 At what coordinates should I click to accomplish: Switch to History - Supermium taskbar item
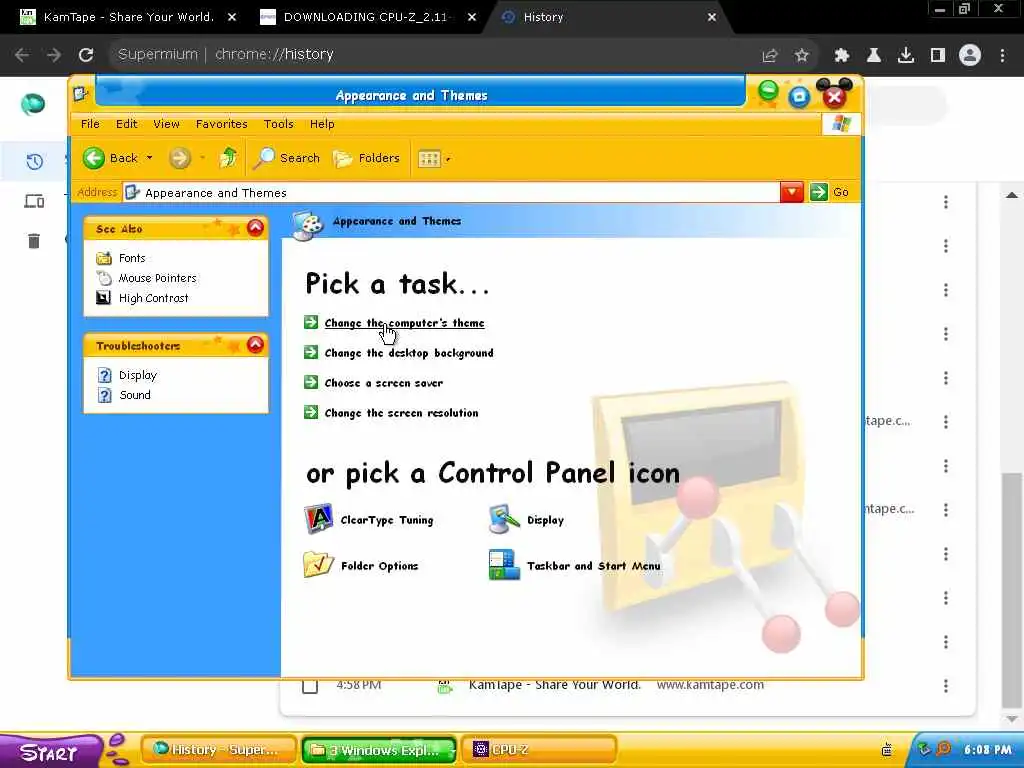pyautogui.click(x=217, y=750)
